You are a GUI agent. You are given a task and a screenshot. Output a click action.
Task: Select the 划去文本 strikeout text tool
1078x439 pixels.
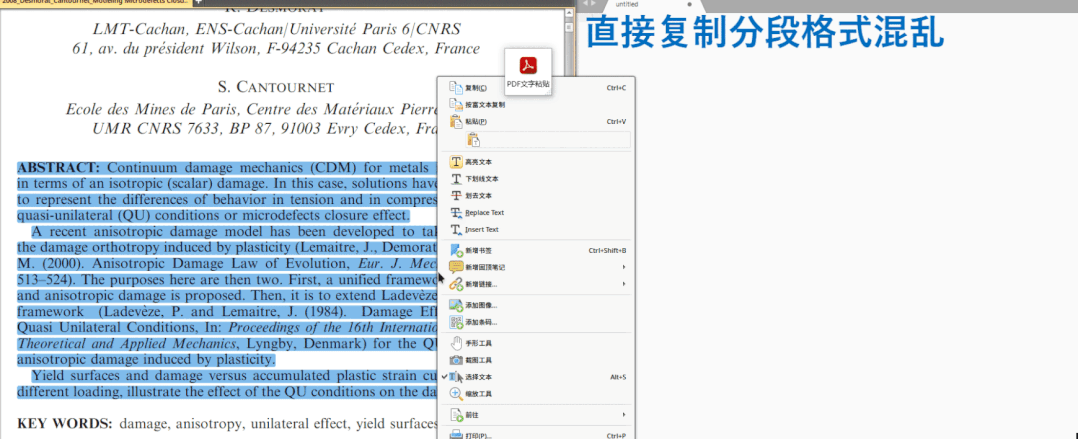(536, 196)
